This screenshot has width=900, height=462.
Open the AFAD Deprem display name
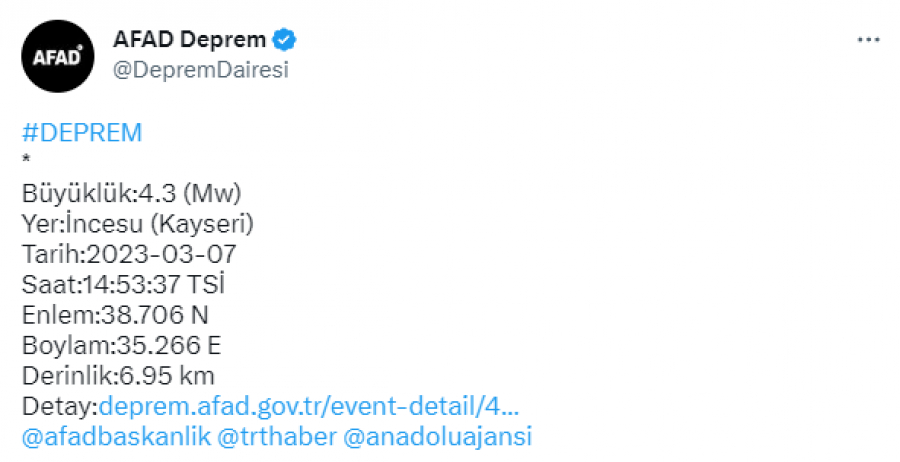point(192,41)
